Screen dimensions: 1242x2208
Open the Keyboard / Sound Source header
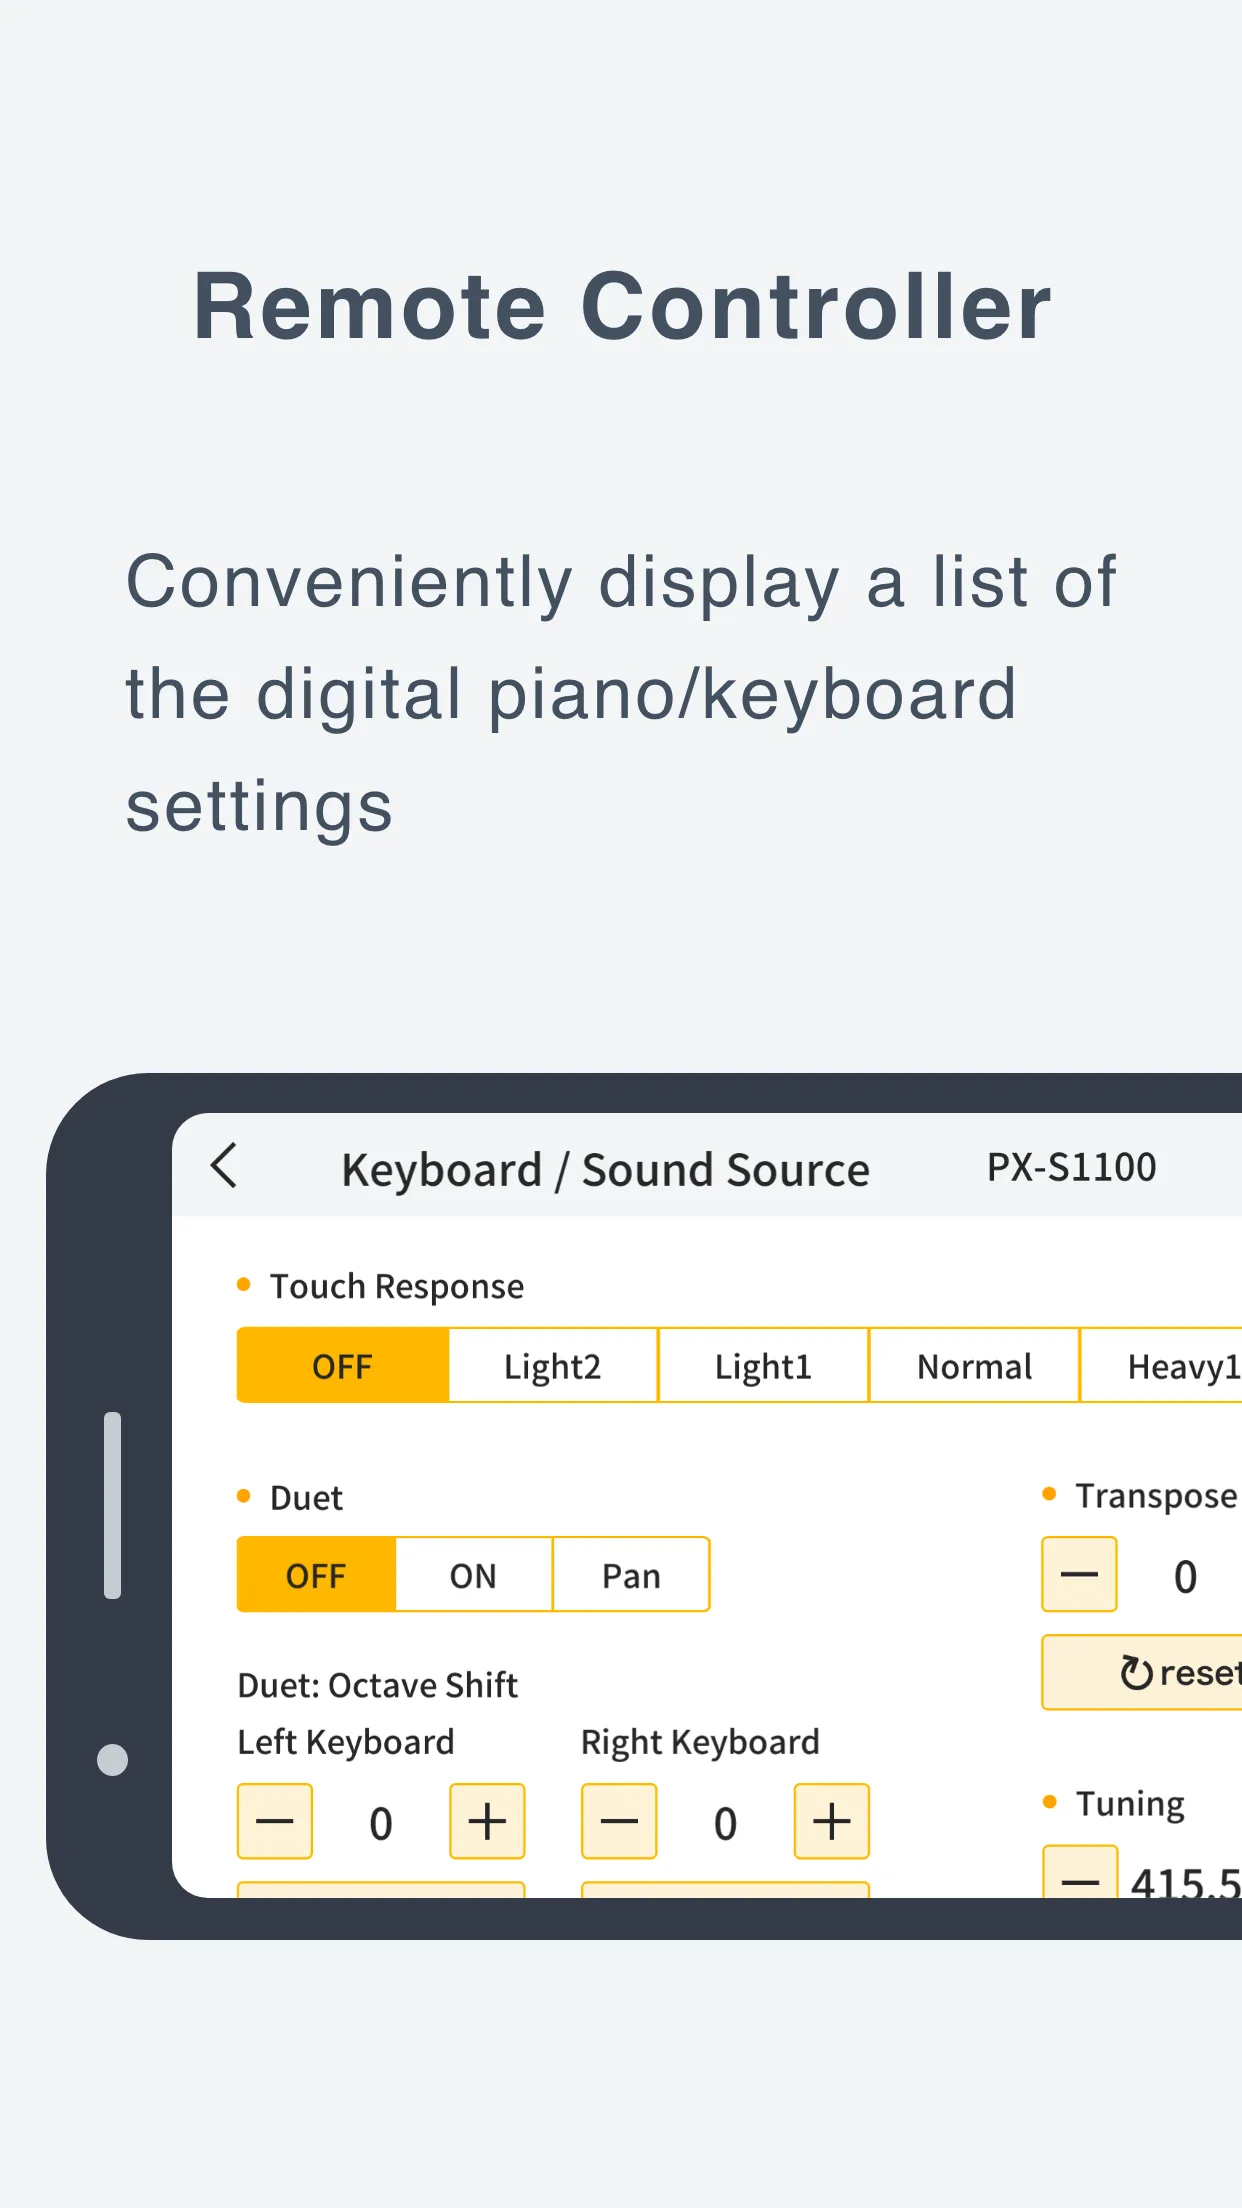point(604,1168)
